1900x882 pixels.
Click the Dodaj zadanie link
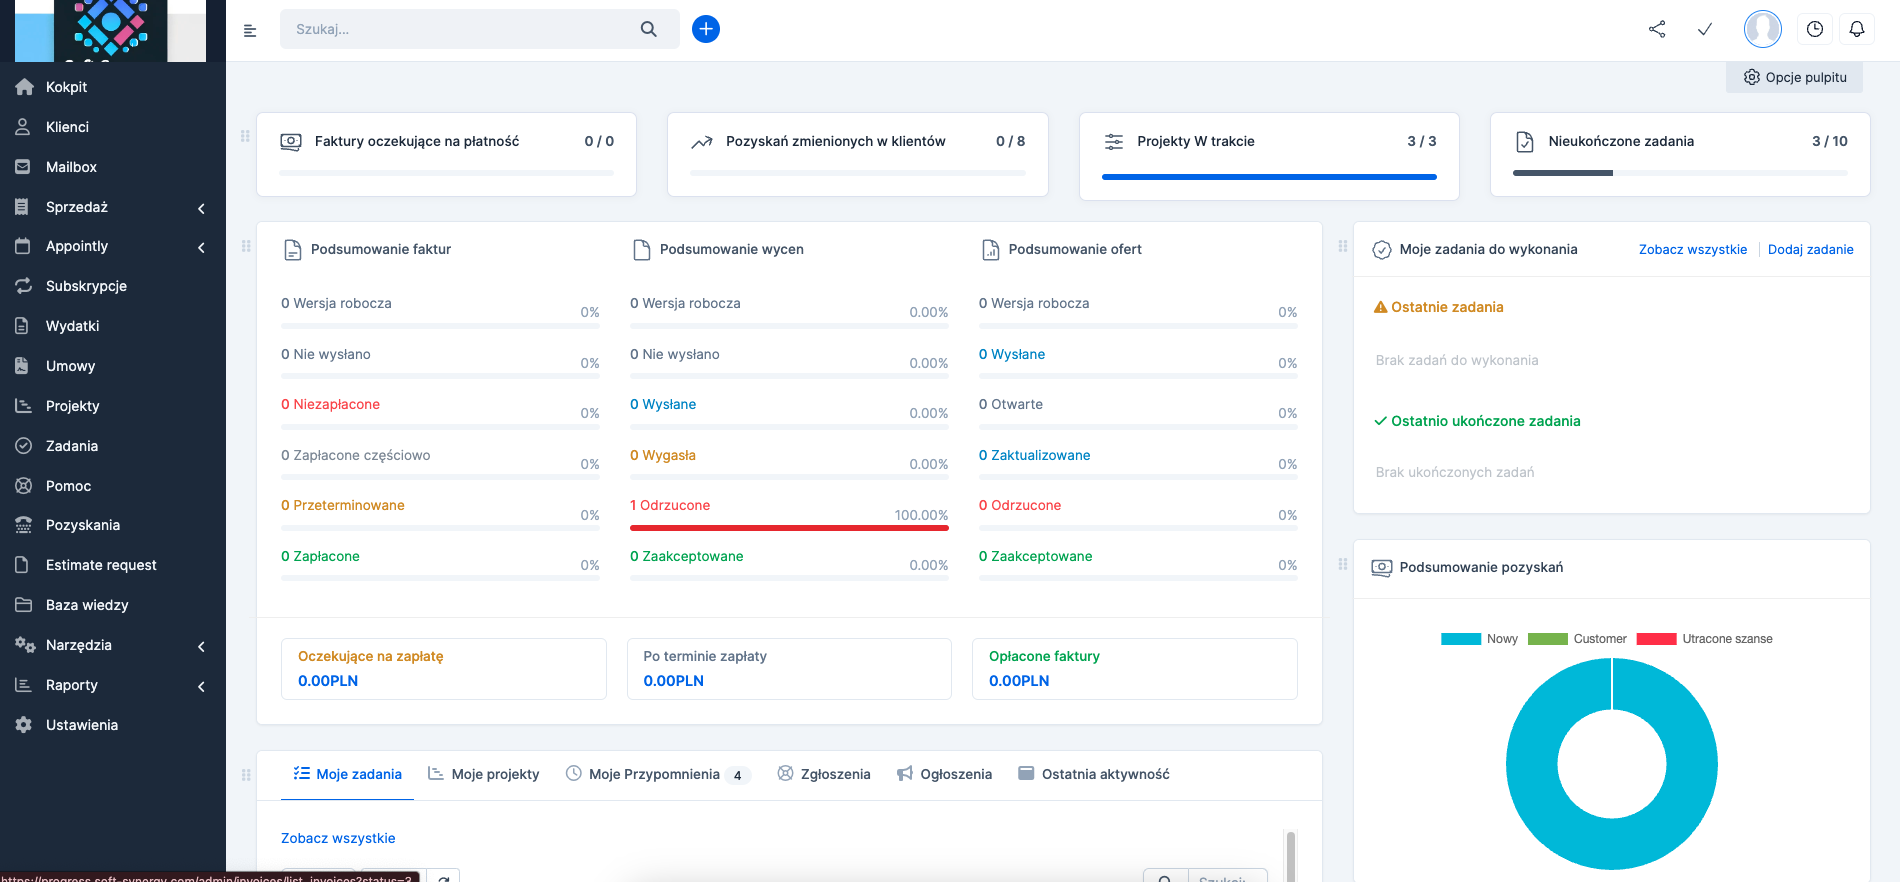click(x=1811, y=250)
